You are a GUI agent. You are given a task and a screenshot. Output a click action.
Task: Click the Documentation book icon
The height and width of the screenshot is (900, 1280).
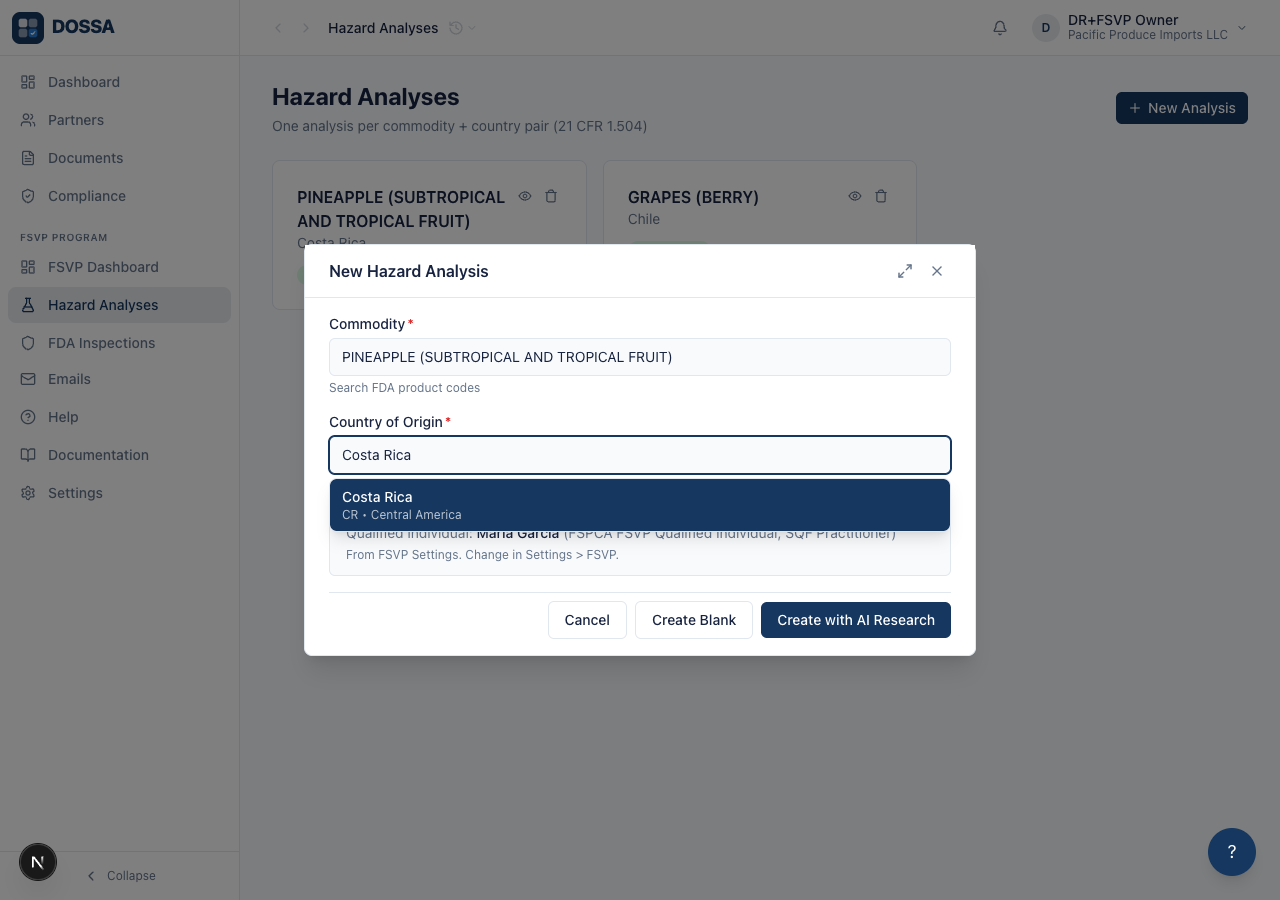[28, 455]
